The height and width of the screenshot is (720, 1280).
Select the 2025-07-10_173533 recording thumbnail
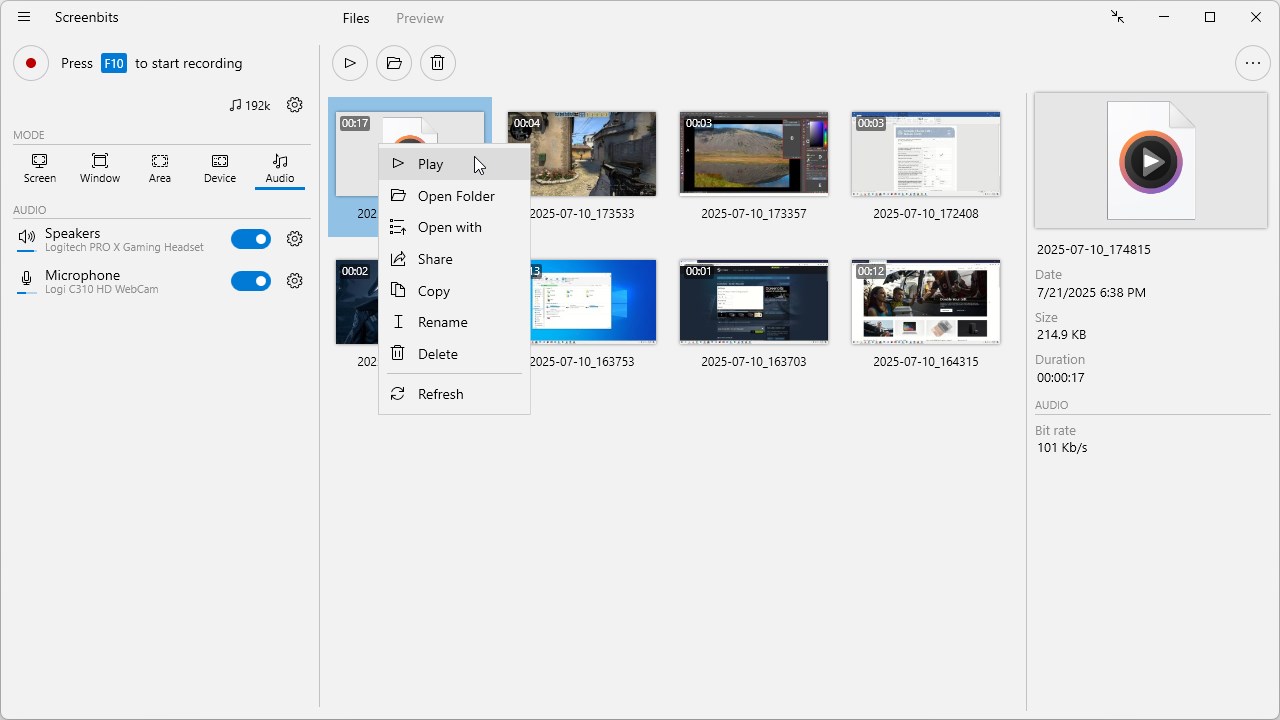coord(582,154)
